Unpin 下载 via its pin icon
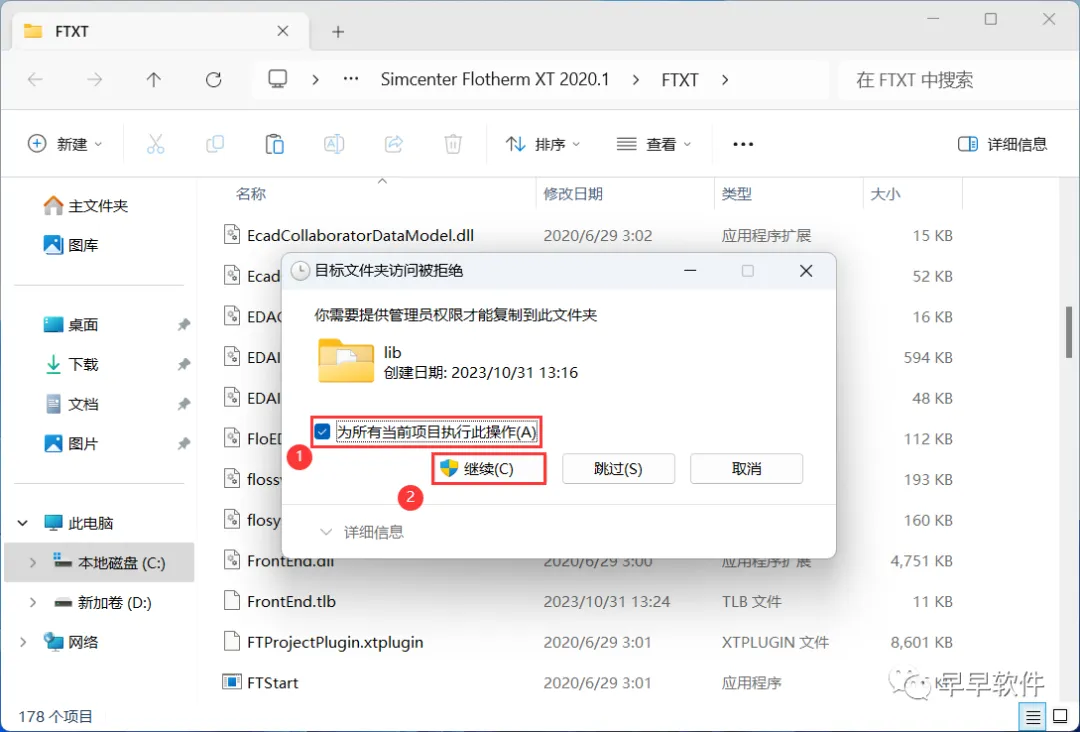The image size is (1080, 732). point(183,364)
